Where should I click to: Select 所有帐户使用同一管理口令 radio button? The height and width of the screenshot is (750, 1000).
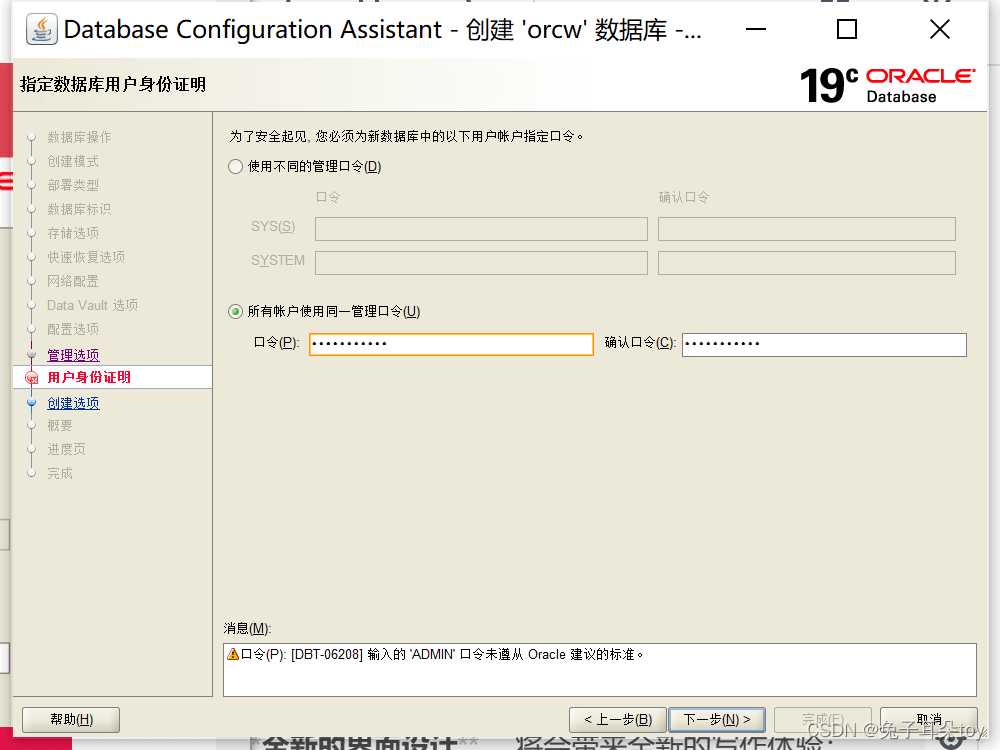coord(236,312)
